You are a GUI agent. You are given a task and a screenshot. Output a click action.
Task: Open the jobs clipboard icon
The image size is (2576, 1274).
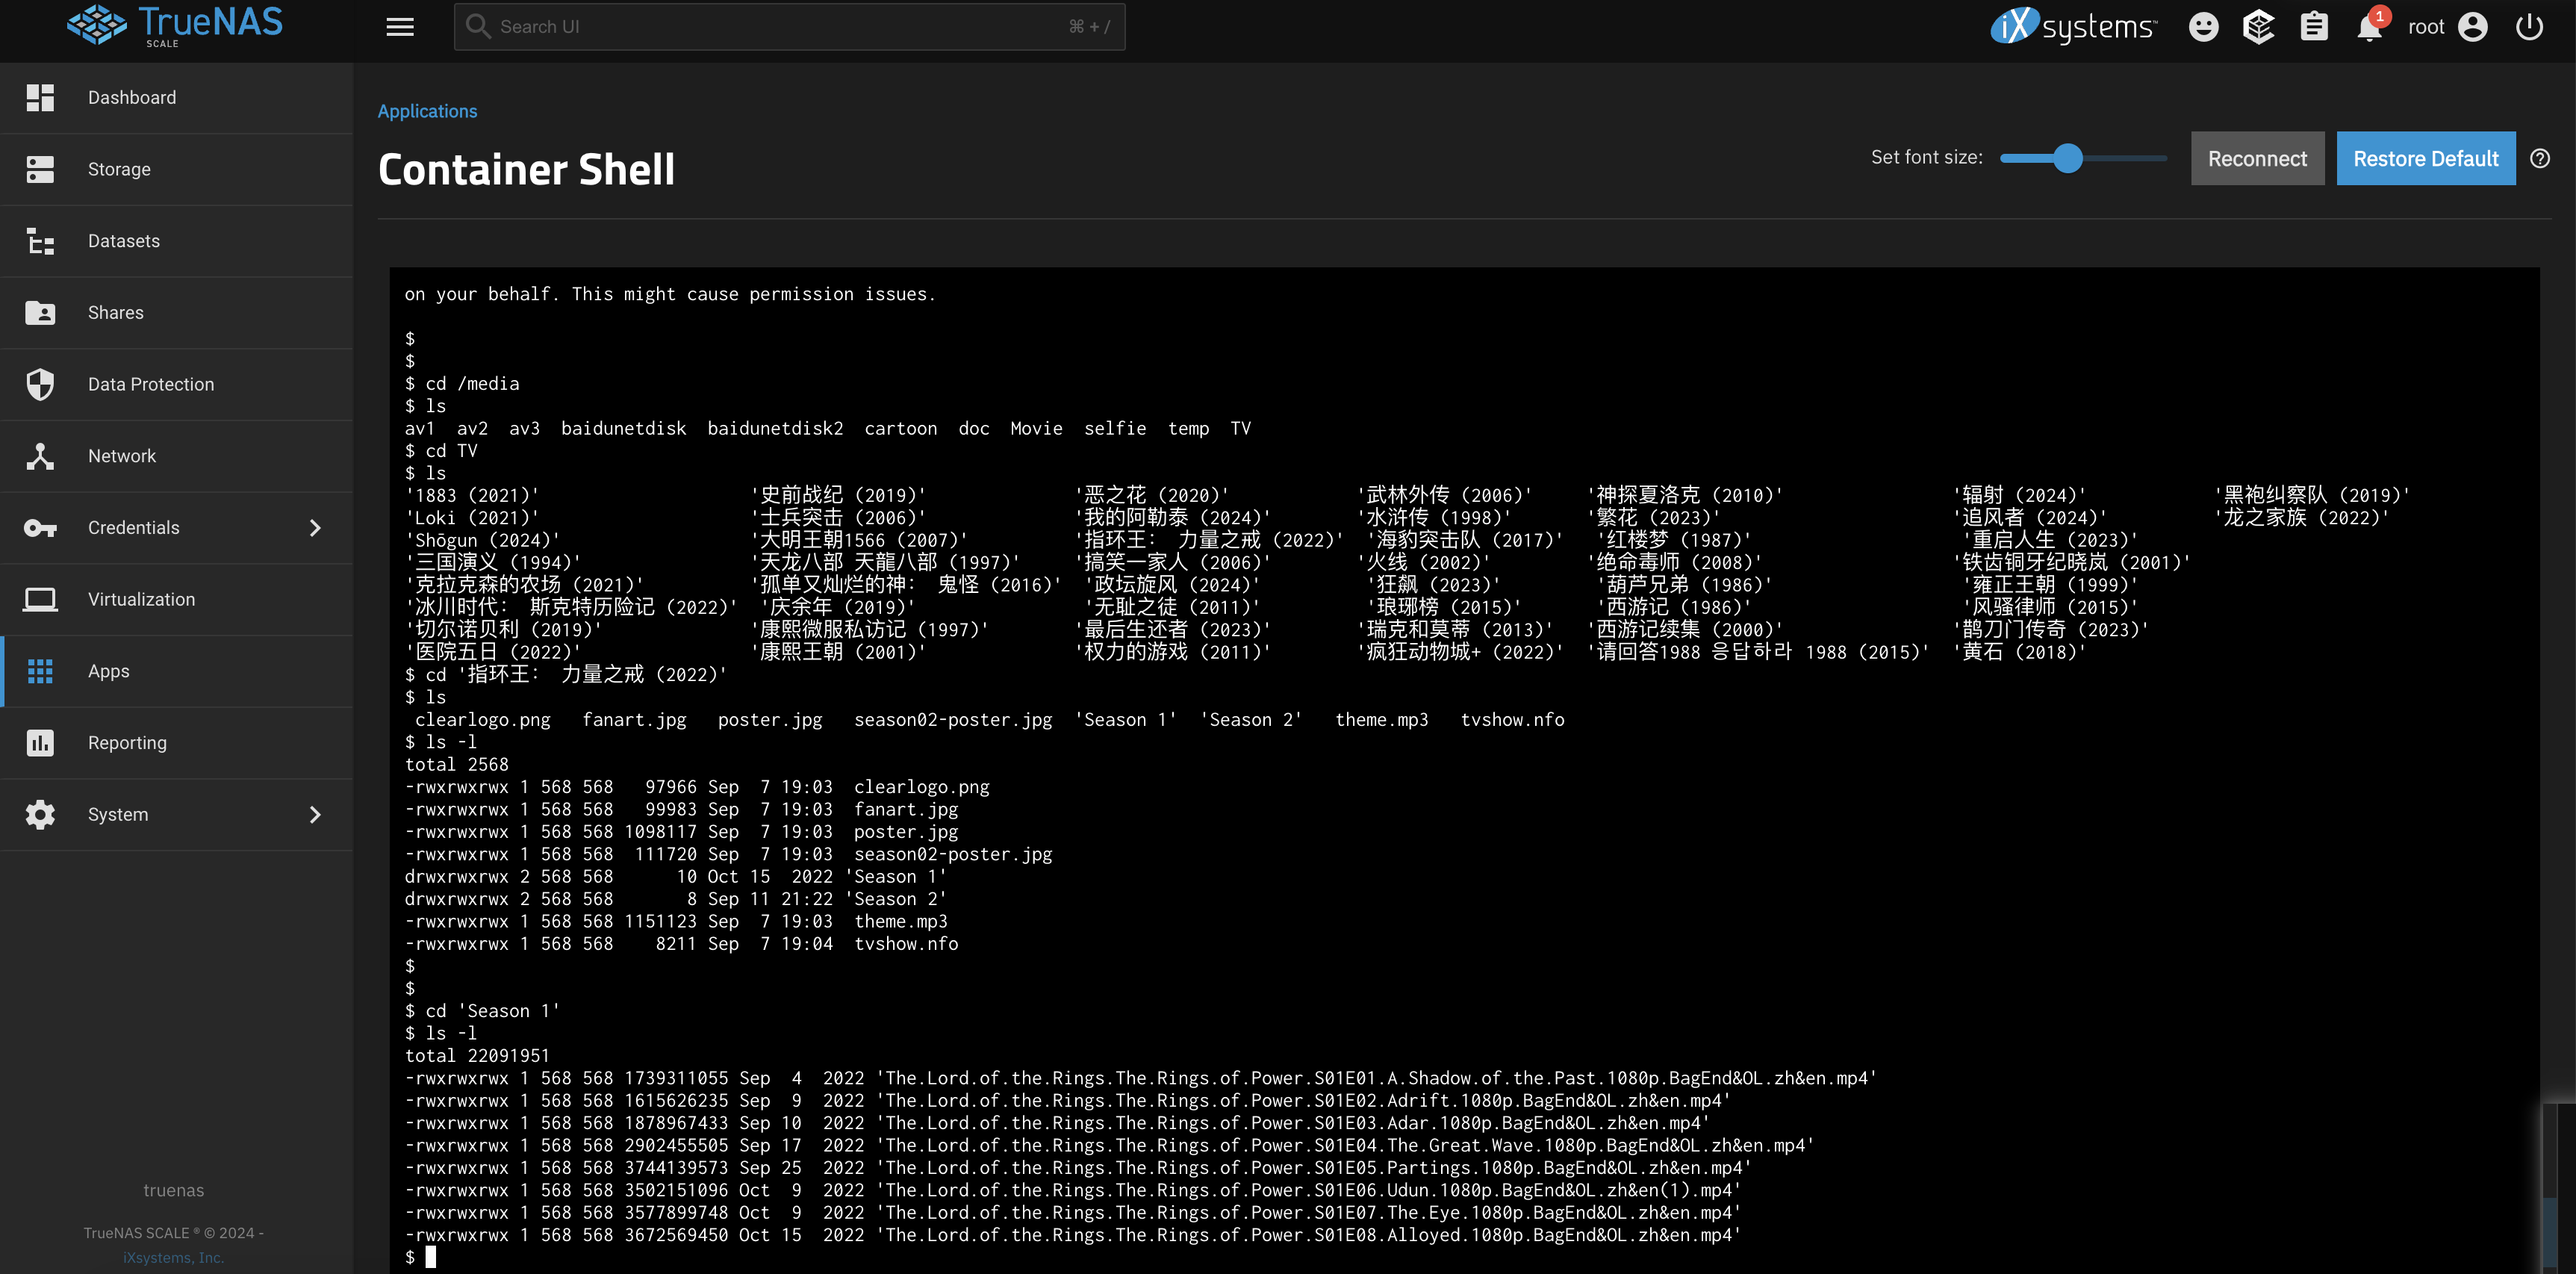(2314, 27)
